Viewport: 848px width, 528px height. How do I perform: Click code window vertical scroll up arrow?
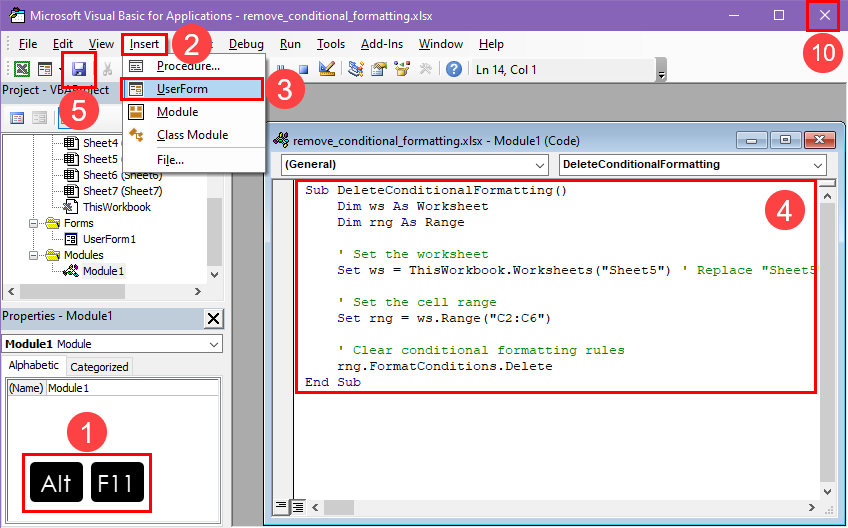tap(827, 196)
